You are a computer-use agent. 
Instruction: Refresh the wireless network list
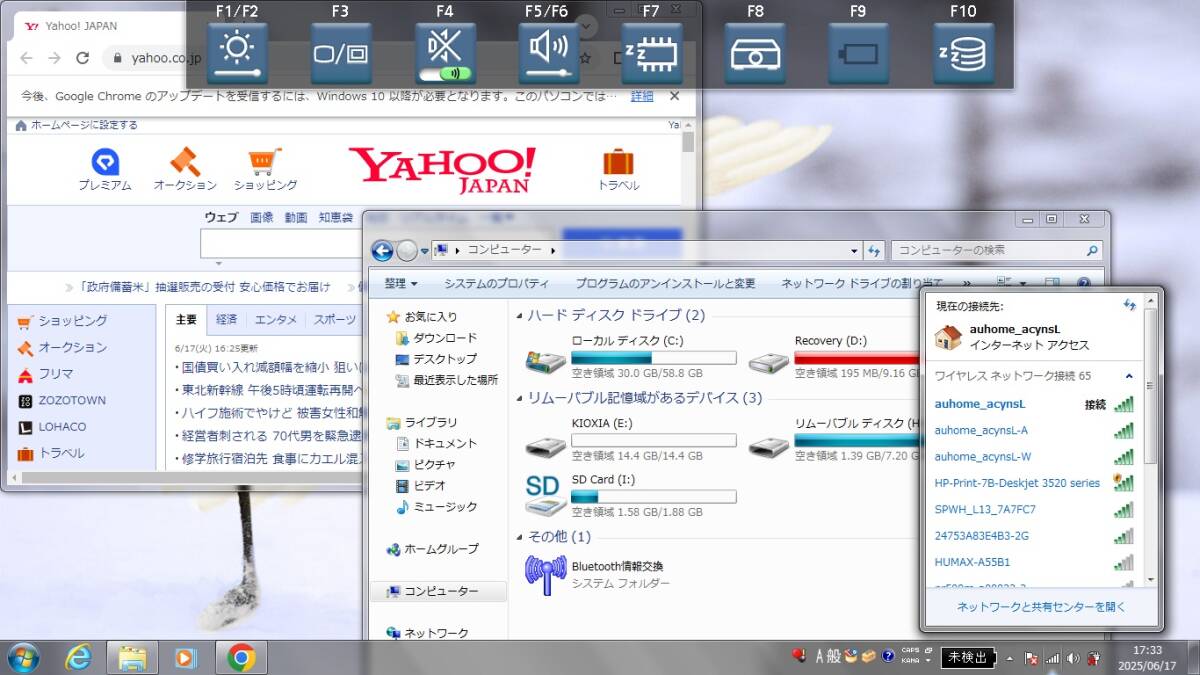coord(1129,305)
